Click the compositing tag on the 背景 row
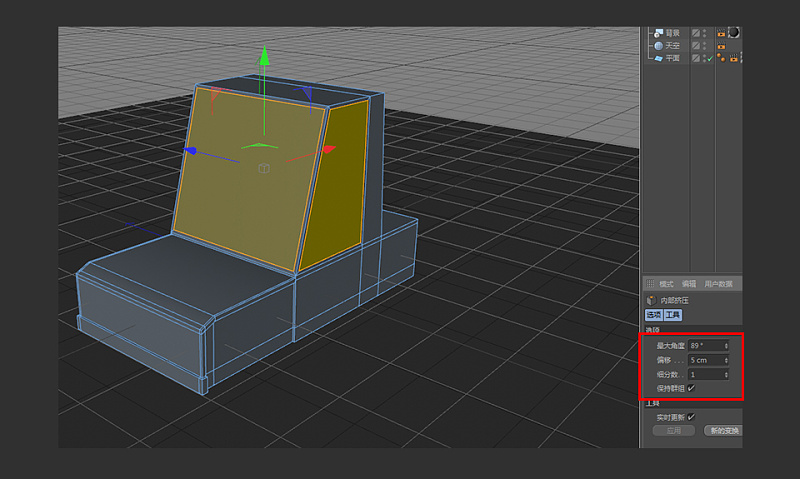The width and height of the screenshot is (800, 479). (x=721, y=33)
